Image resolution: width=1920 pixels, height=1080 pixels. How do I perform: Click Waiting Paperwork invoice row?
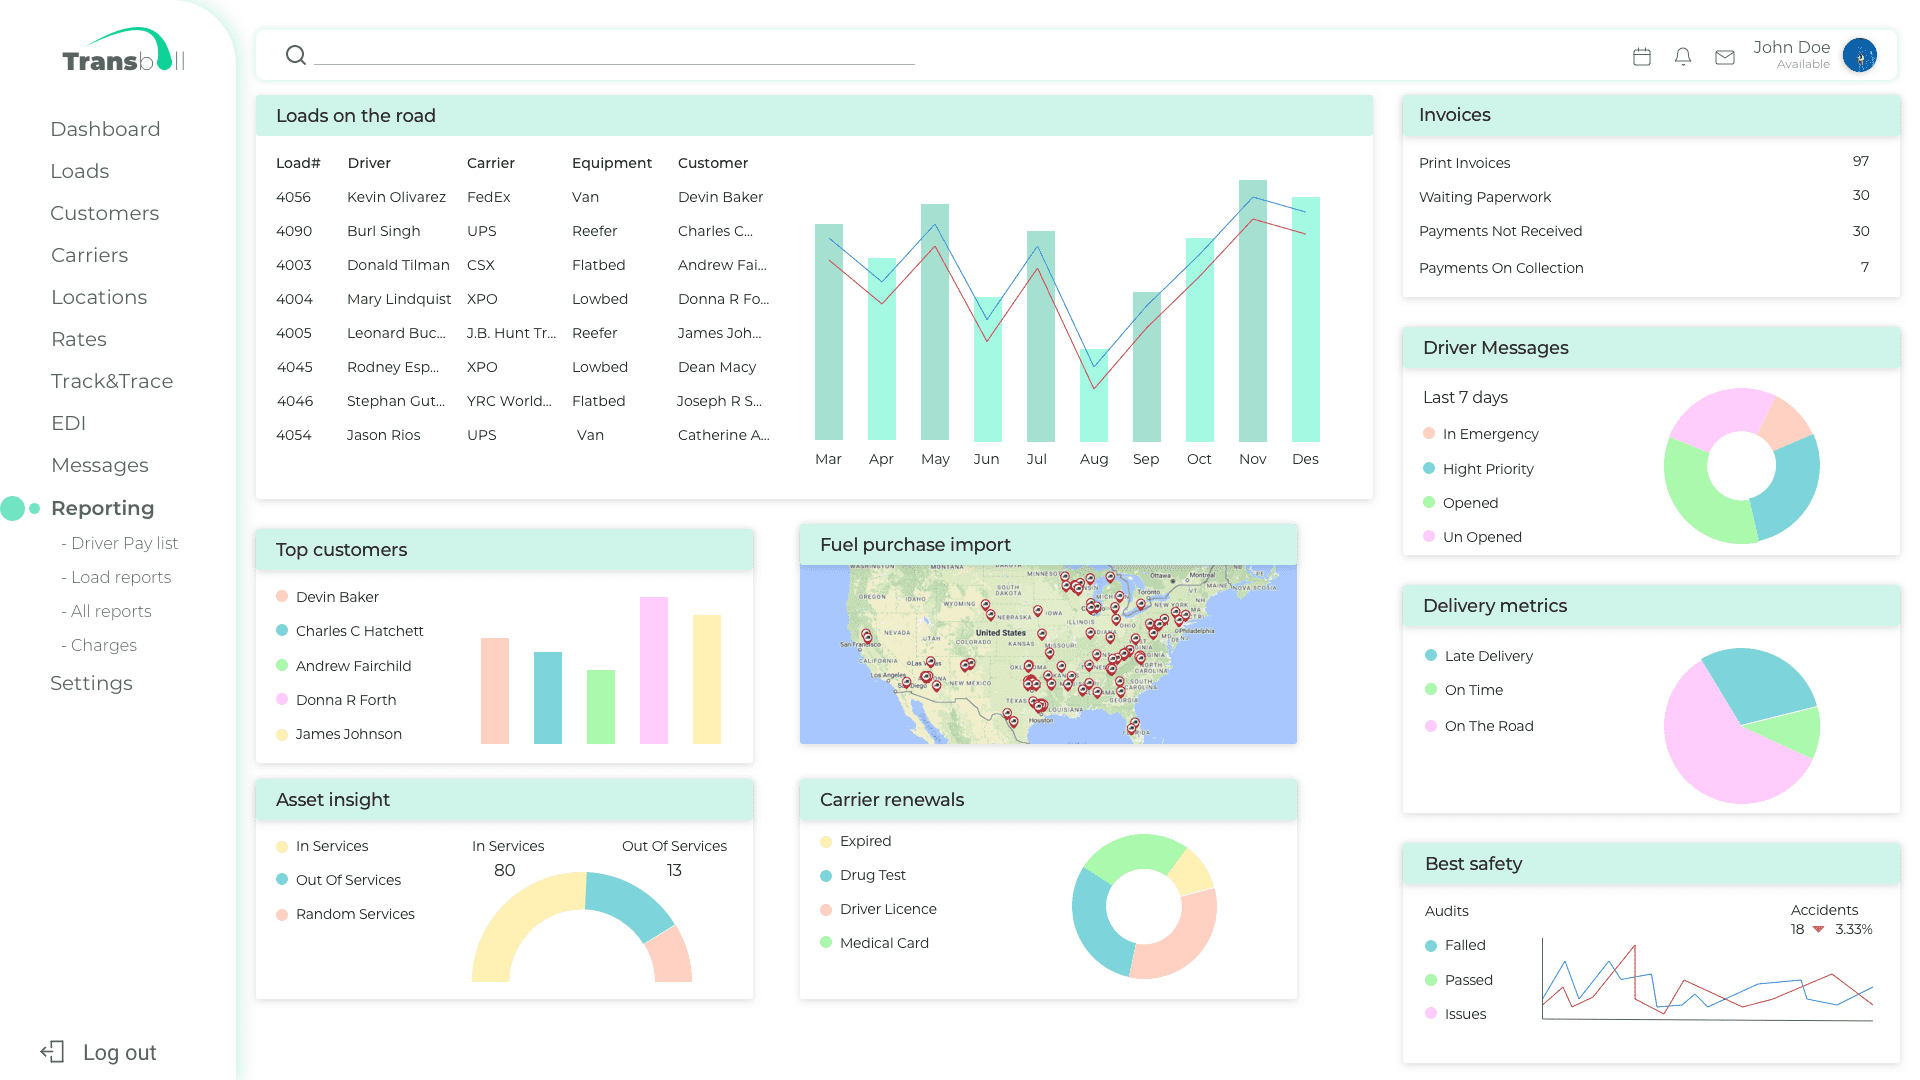(1645, 196)
